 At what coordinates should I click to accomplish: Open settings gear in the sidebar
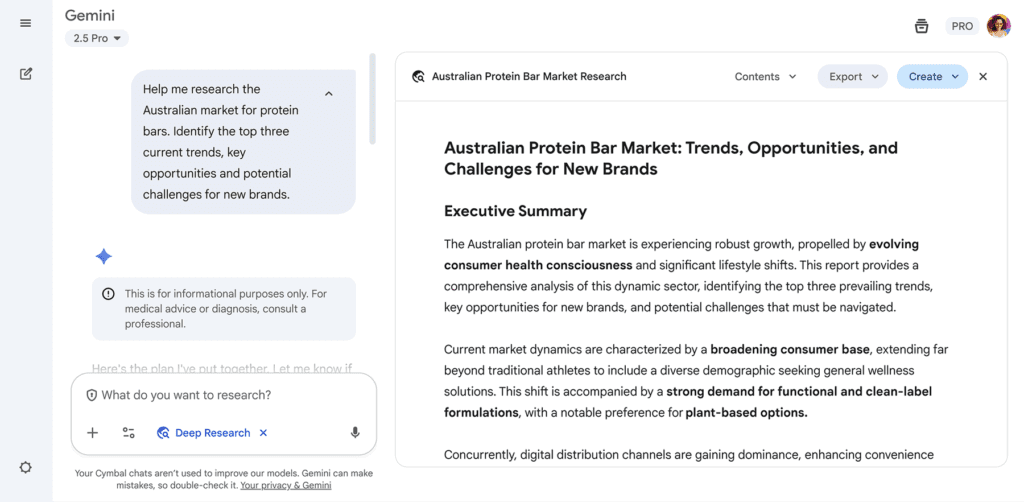point(26,467)
